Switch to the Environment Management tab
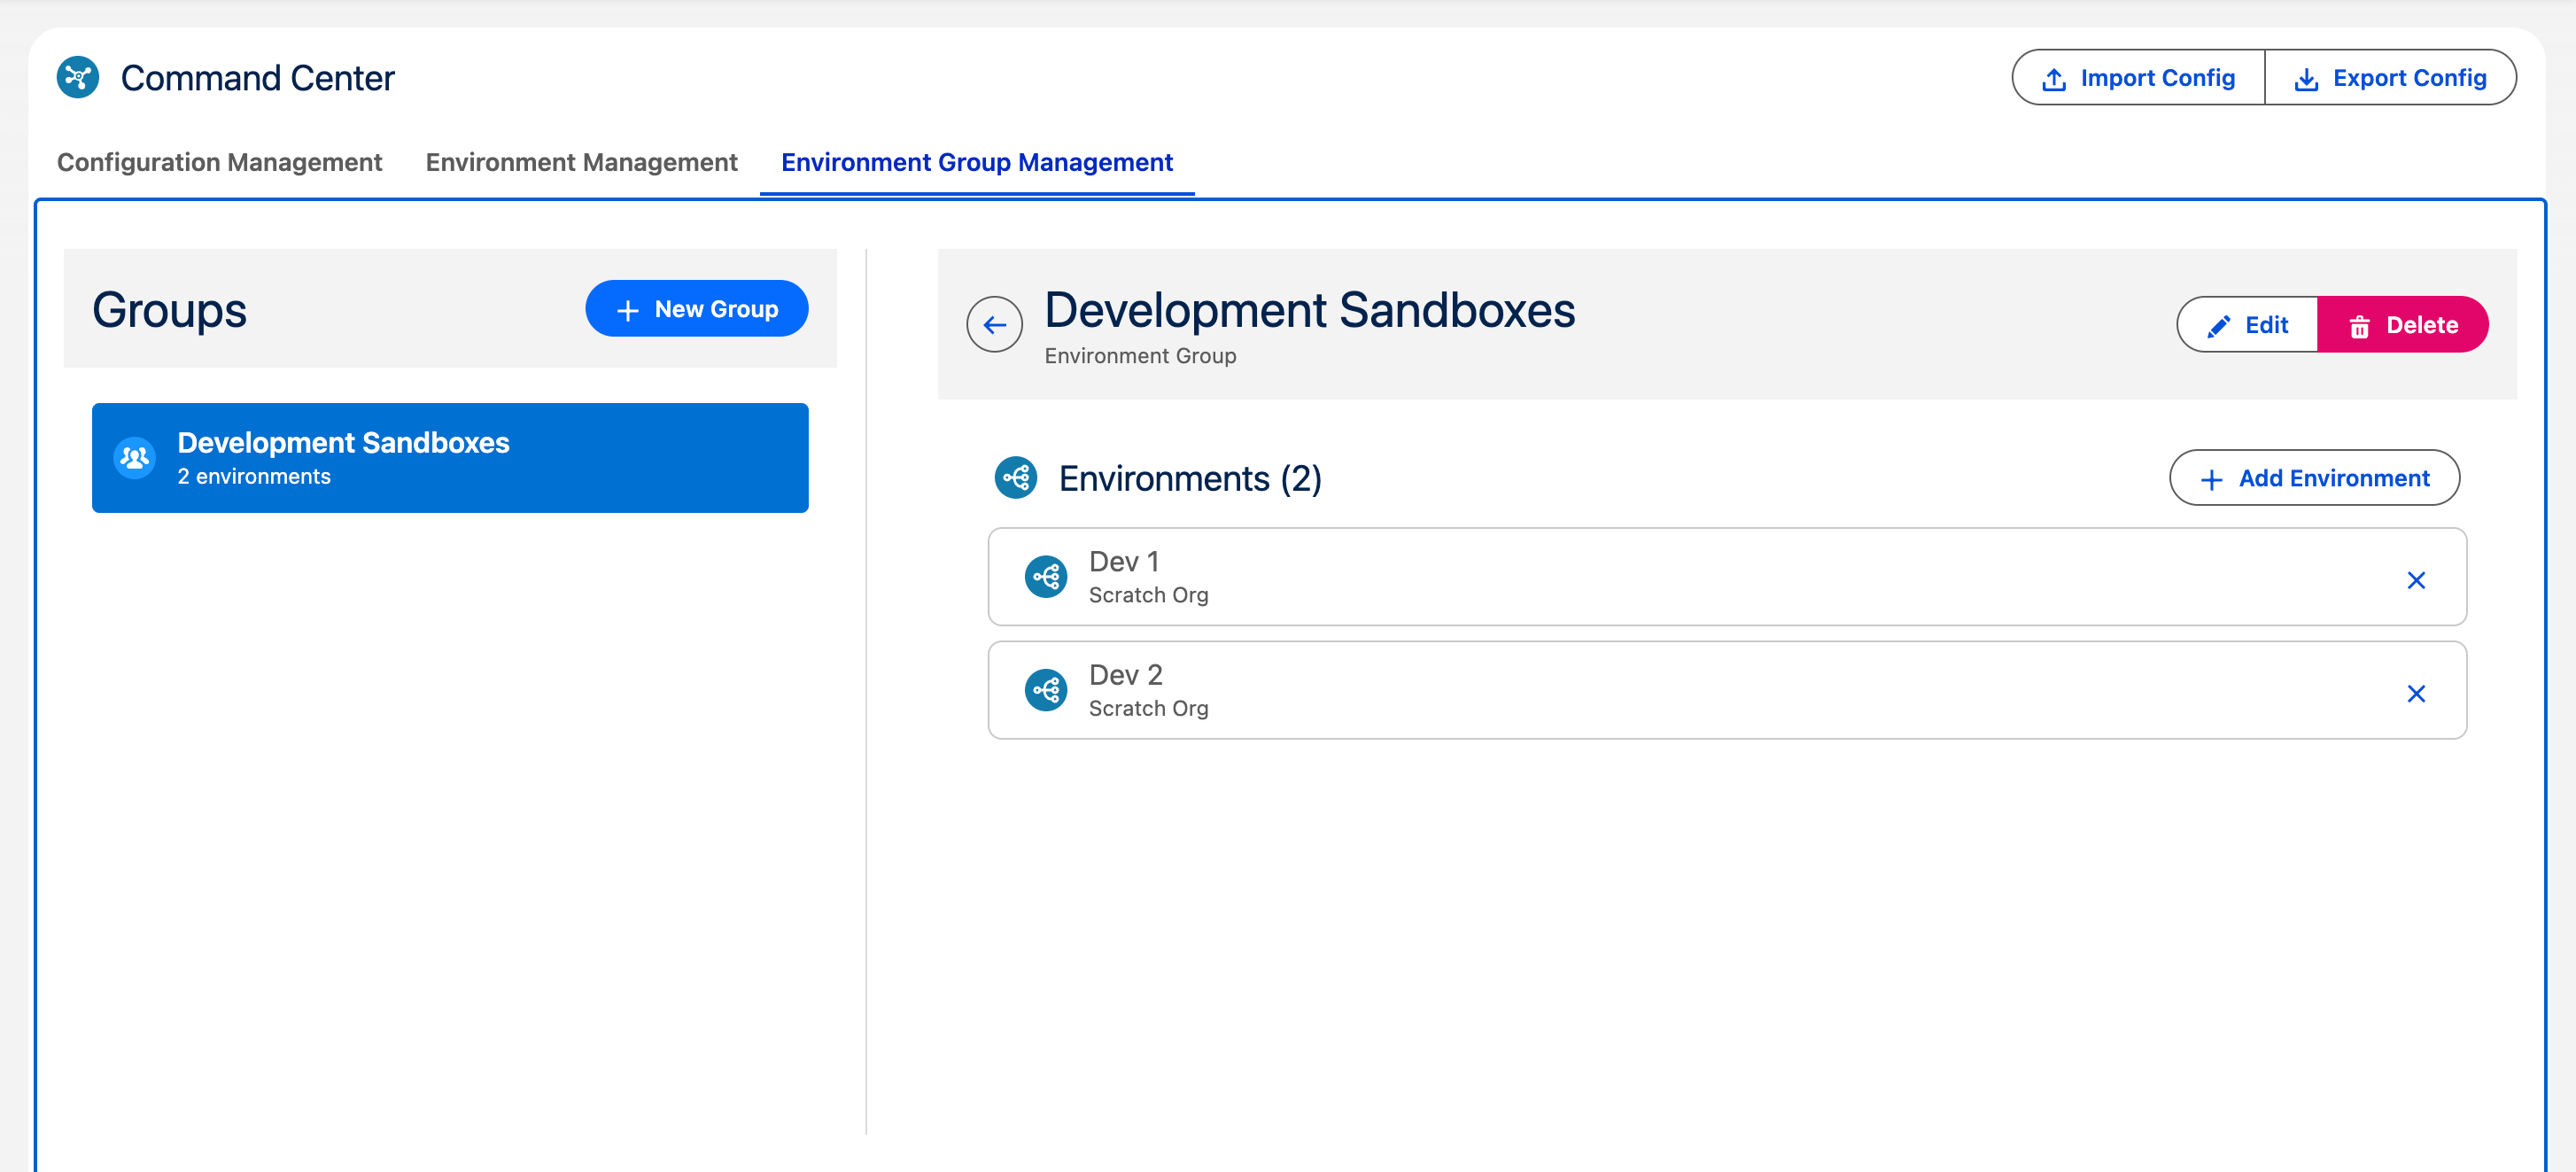Screen dimensions: 2576x1172 click(580, 162)
